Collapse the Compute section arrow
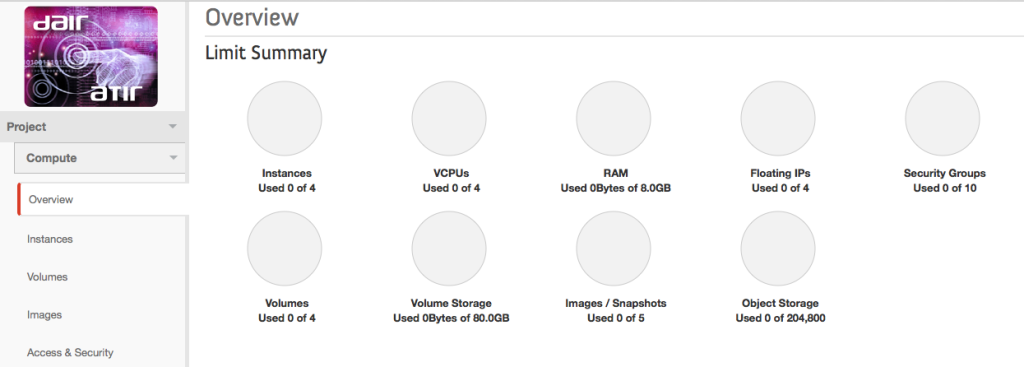This screenshot has width=1024, height=367. [173, 158]
